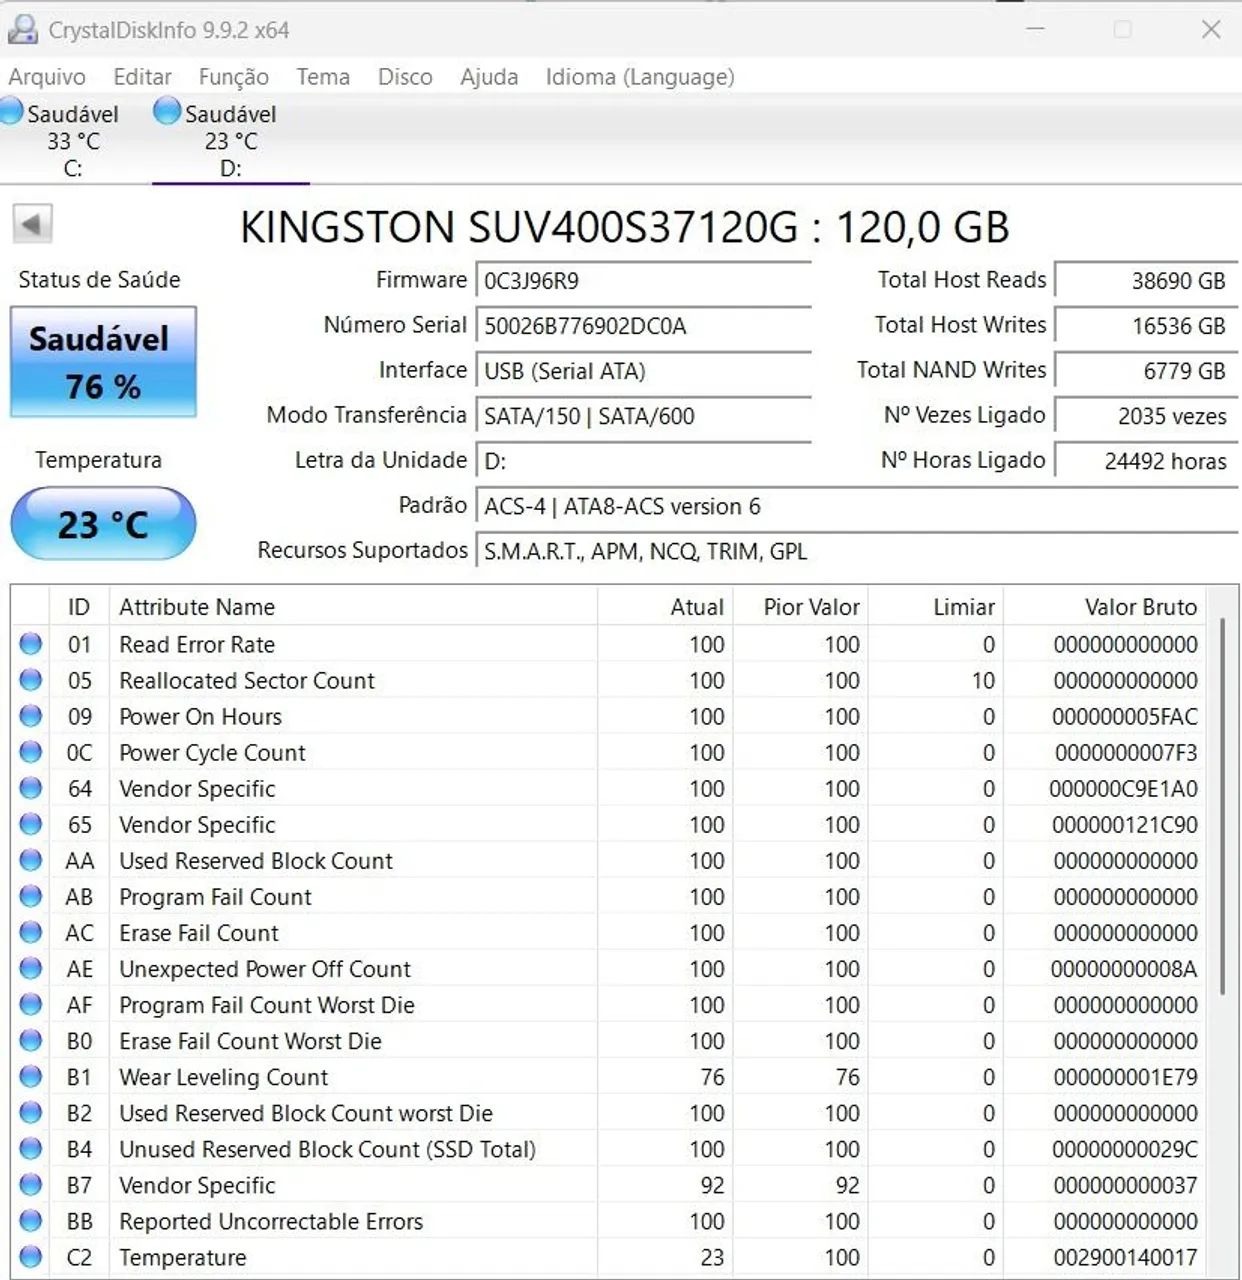1242x1280 pixels.
Task: Close the CrystalDiskInfo window
Action: (1211, 30)
